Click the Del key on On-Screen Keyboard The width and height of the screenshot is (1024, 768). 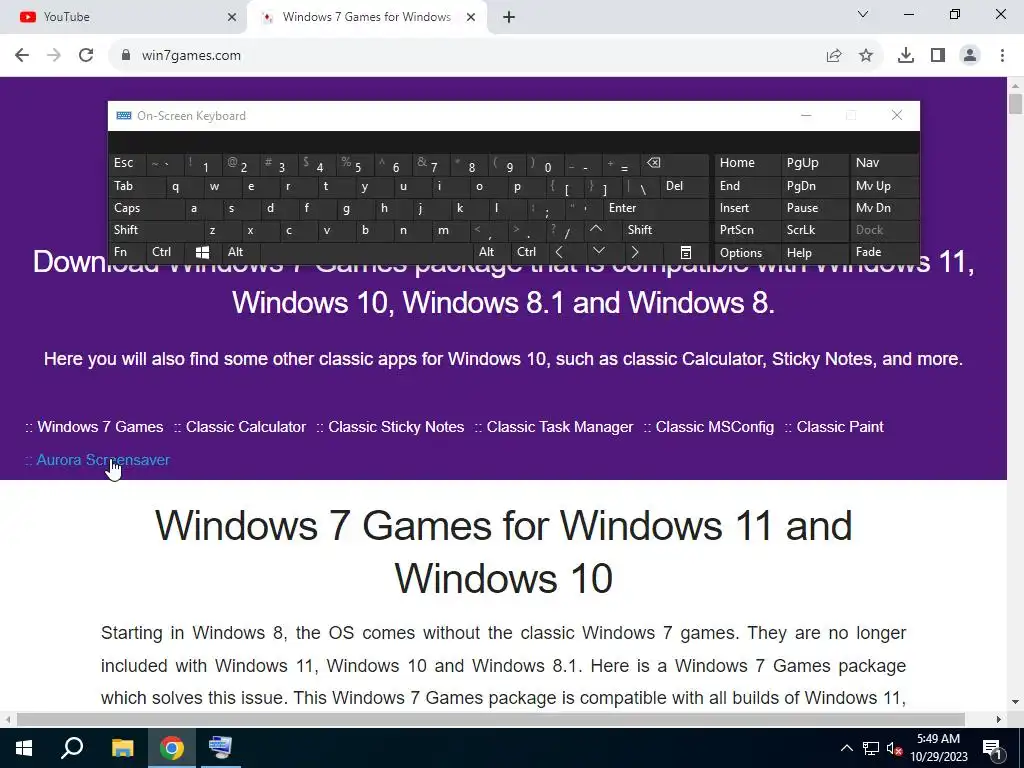[683, 186]
